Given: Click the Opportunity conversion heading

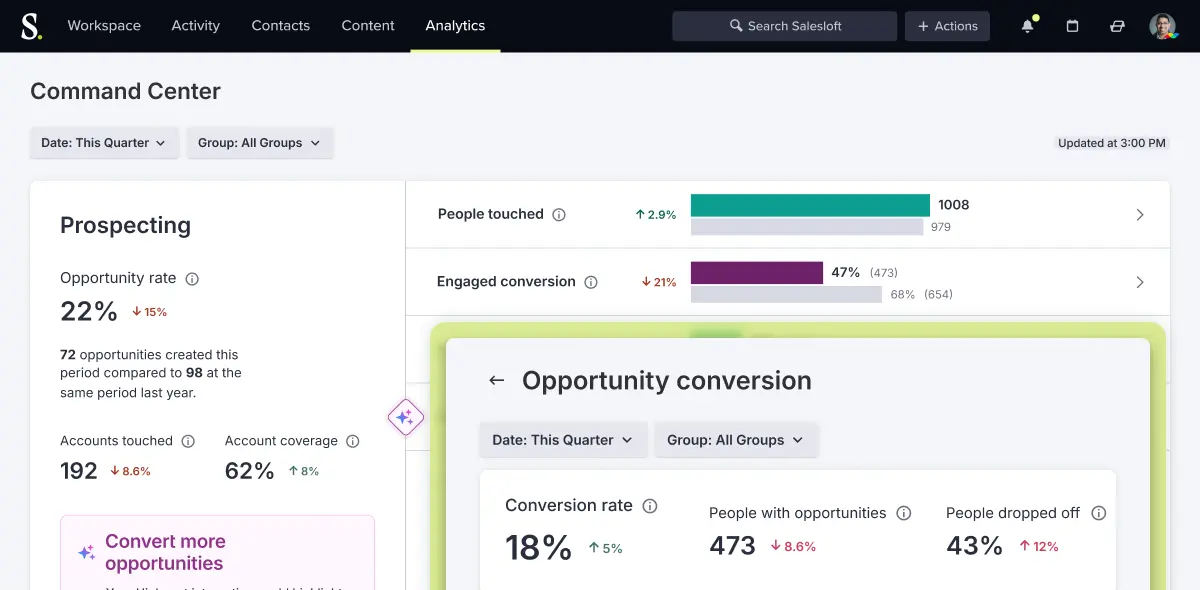Looking at the screenshot, I should pyautogui.click(x=667, y=381).
